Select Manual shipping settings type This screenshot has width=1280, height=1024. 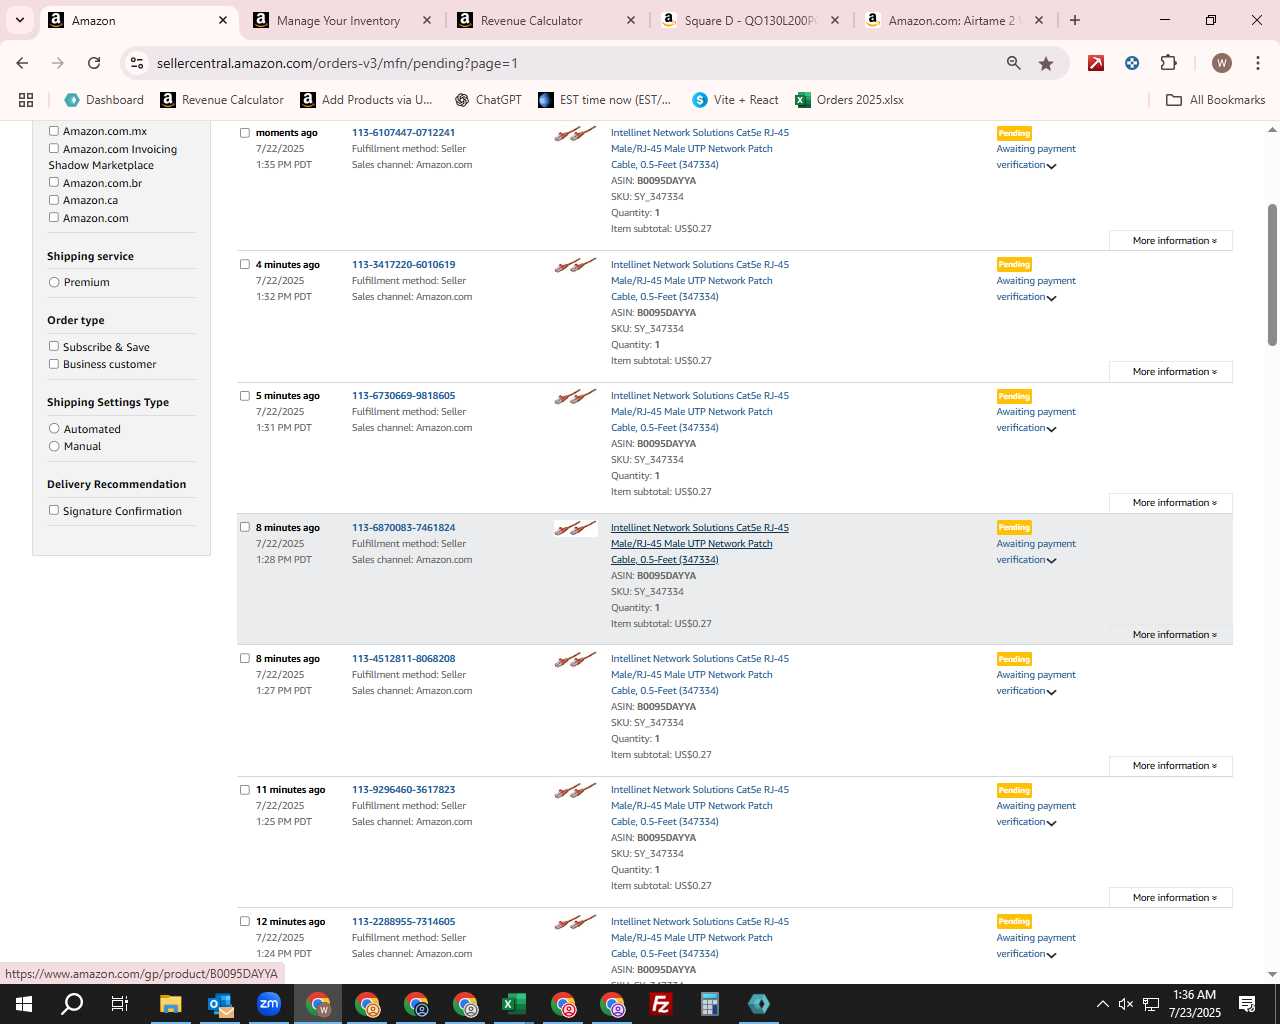(54, 446)
